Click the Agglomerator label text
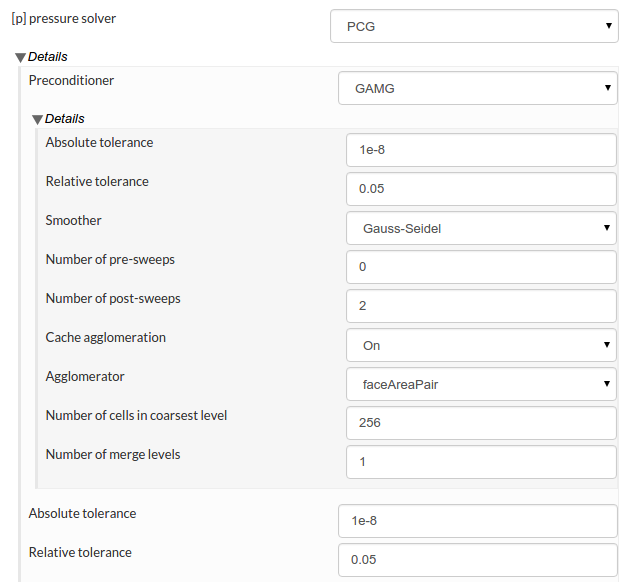The image size is (629, 582). tap(85, 376)
